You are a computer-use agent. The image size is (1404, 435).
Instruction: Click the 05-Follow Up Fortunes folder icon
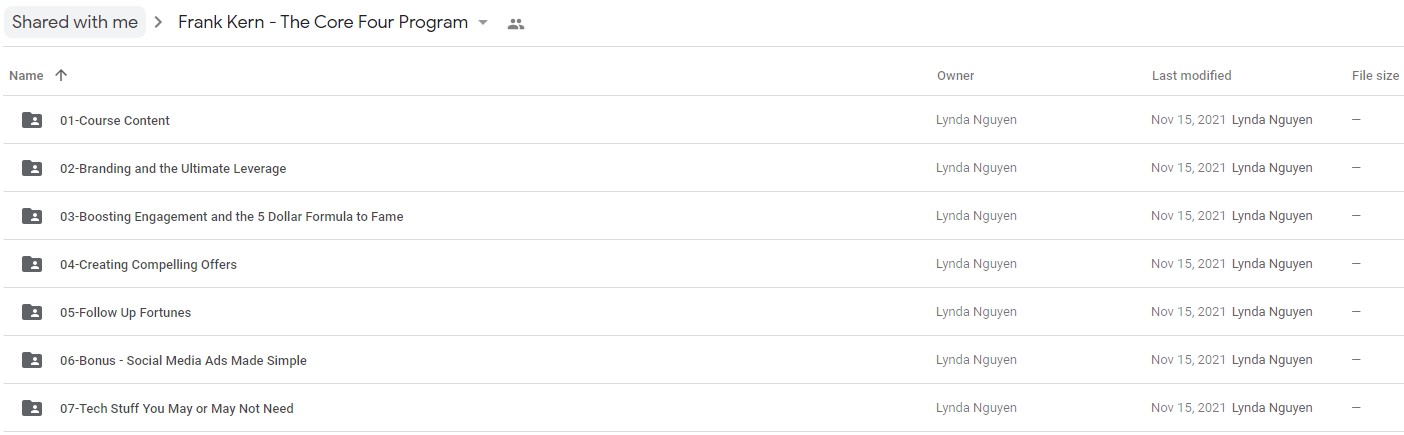(x=32, y=312)
